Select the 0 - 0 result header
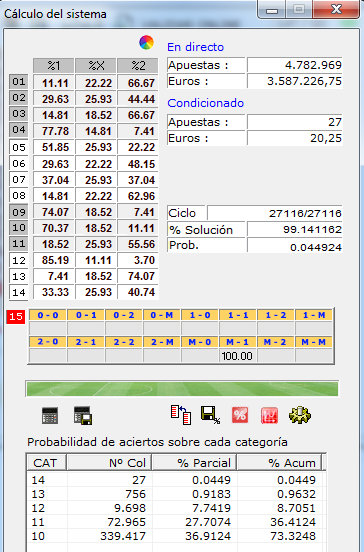The image size is (364, 552). tap(48, 315)
